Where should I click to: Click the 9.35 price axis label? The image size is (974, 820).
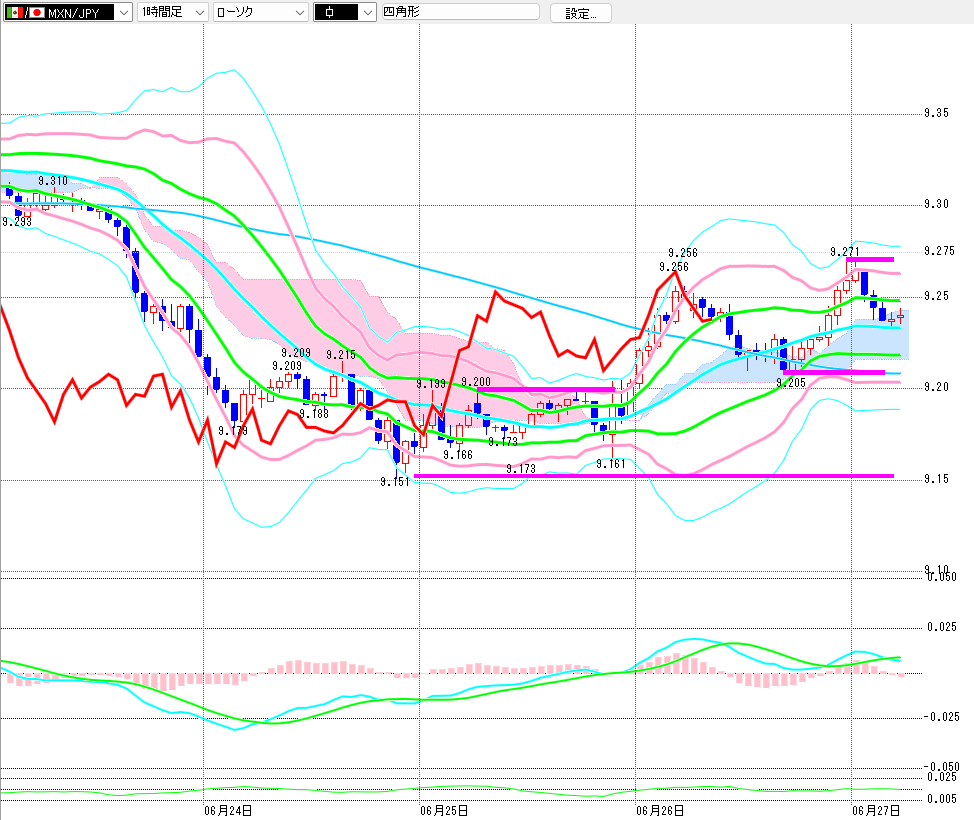(x=936, y=113)
